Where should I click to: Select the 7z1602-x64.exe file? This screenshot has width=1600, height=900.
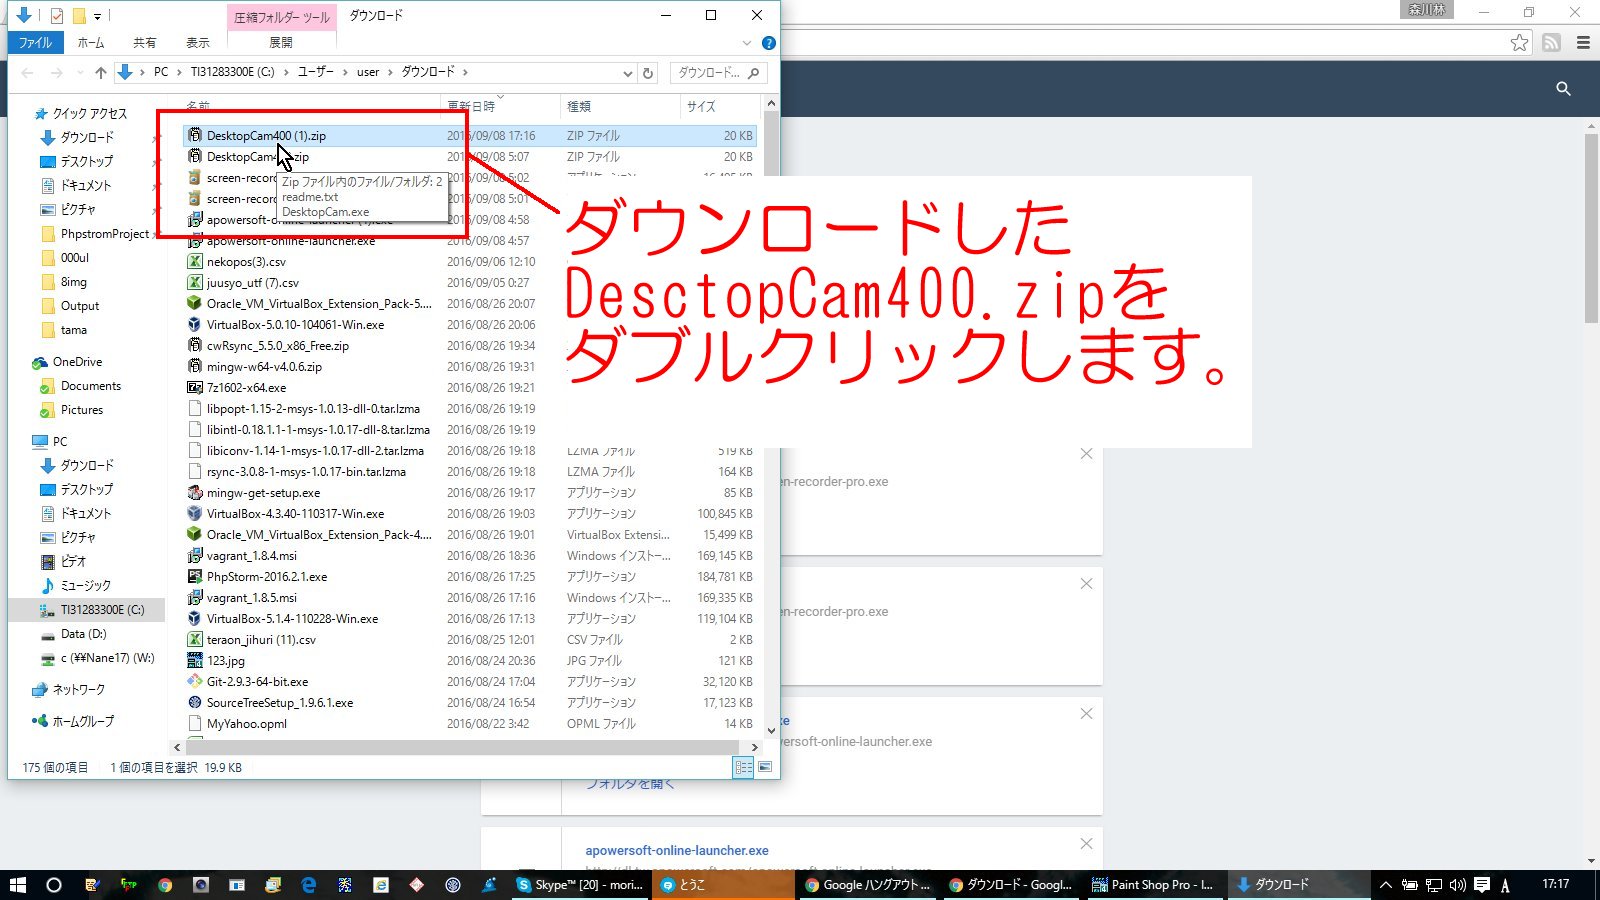coord(246,388)
